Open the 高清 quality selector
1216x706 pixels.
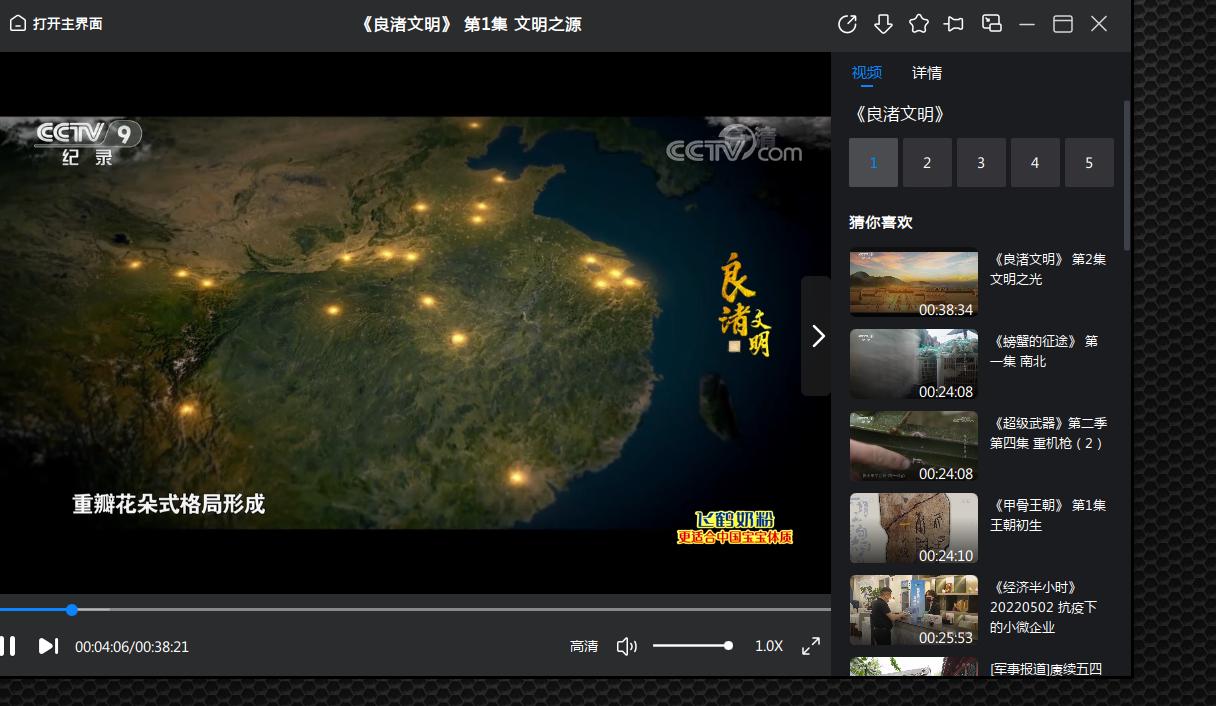[585, 646]
